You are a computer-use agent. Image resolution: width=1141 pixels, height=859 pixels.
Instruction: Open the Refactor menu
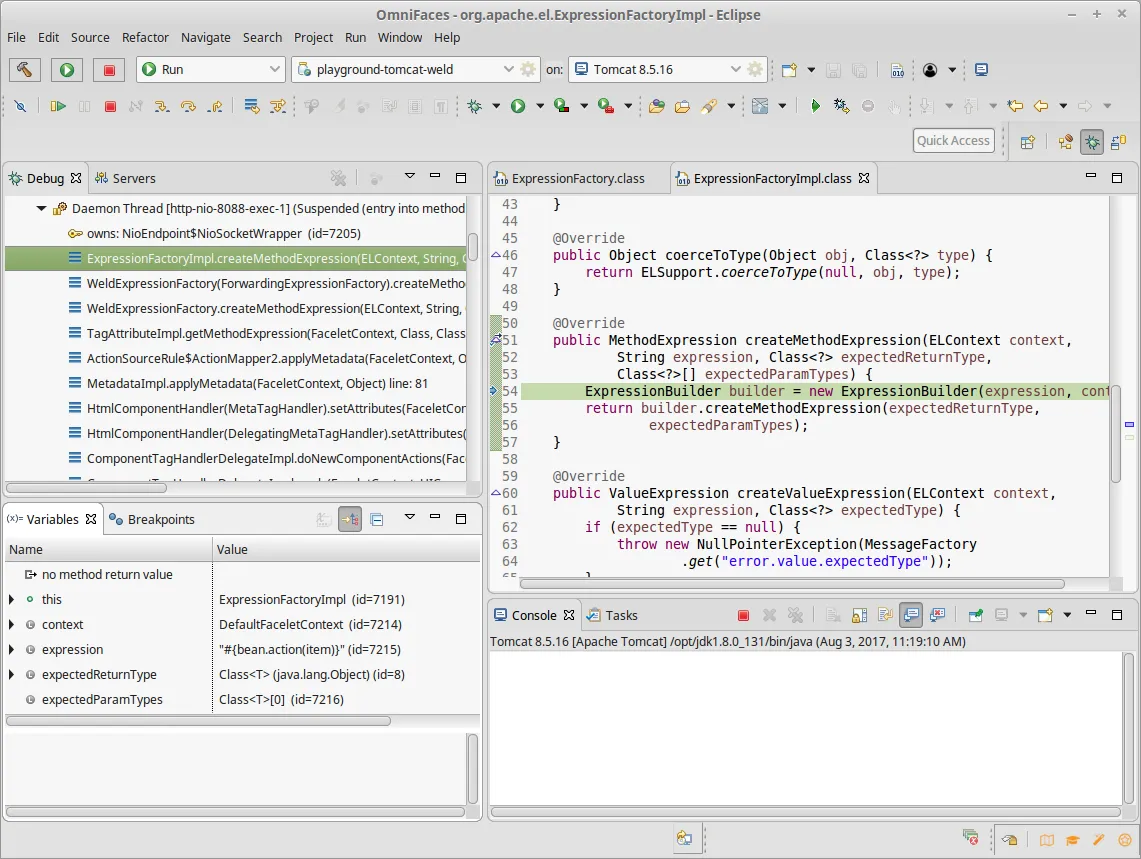[145, 37]
